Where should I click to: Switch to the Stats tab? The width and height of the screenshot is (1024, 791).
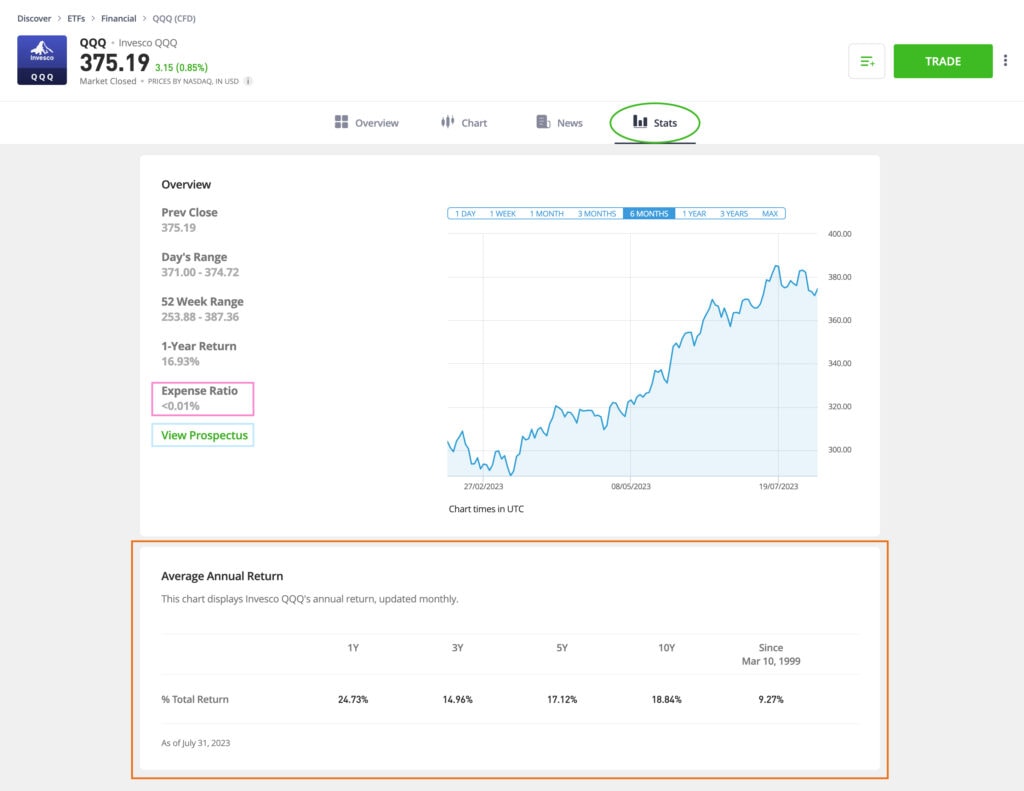coord(655,122)
